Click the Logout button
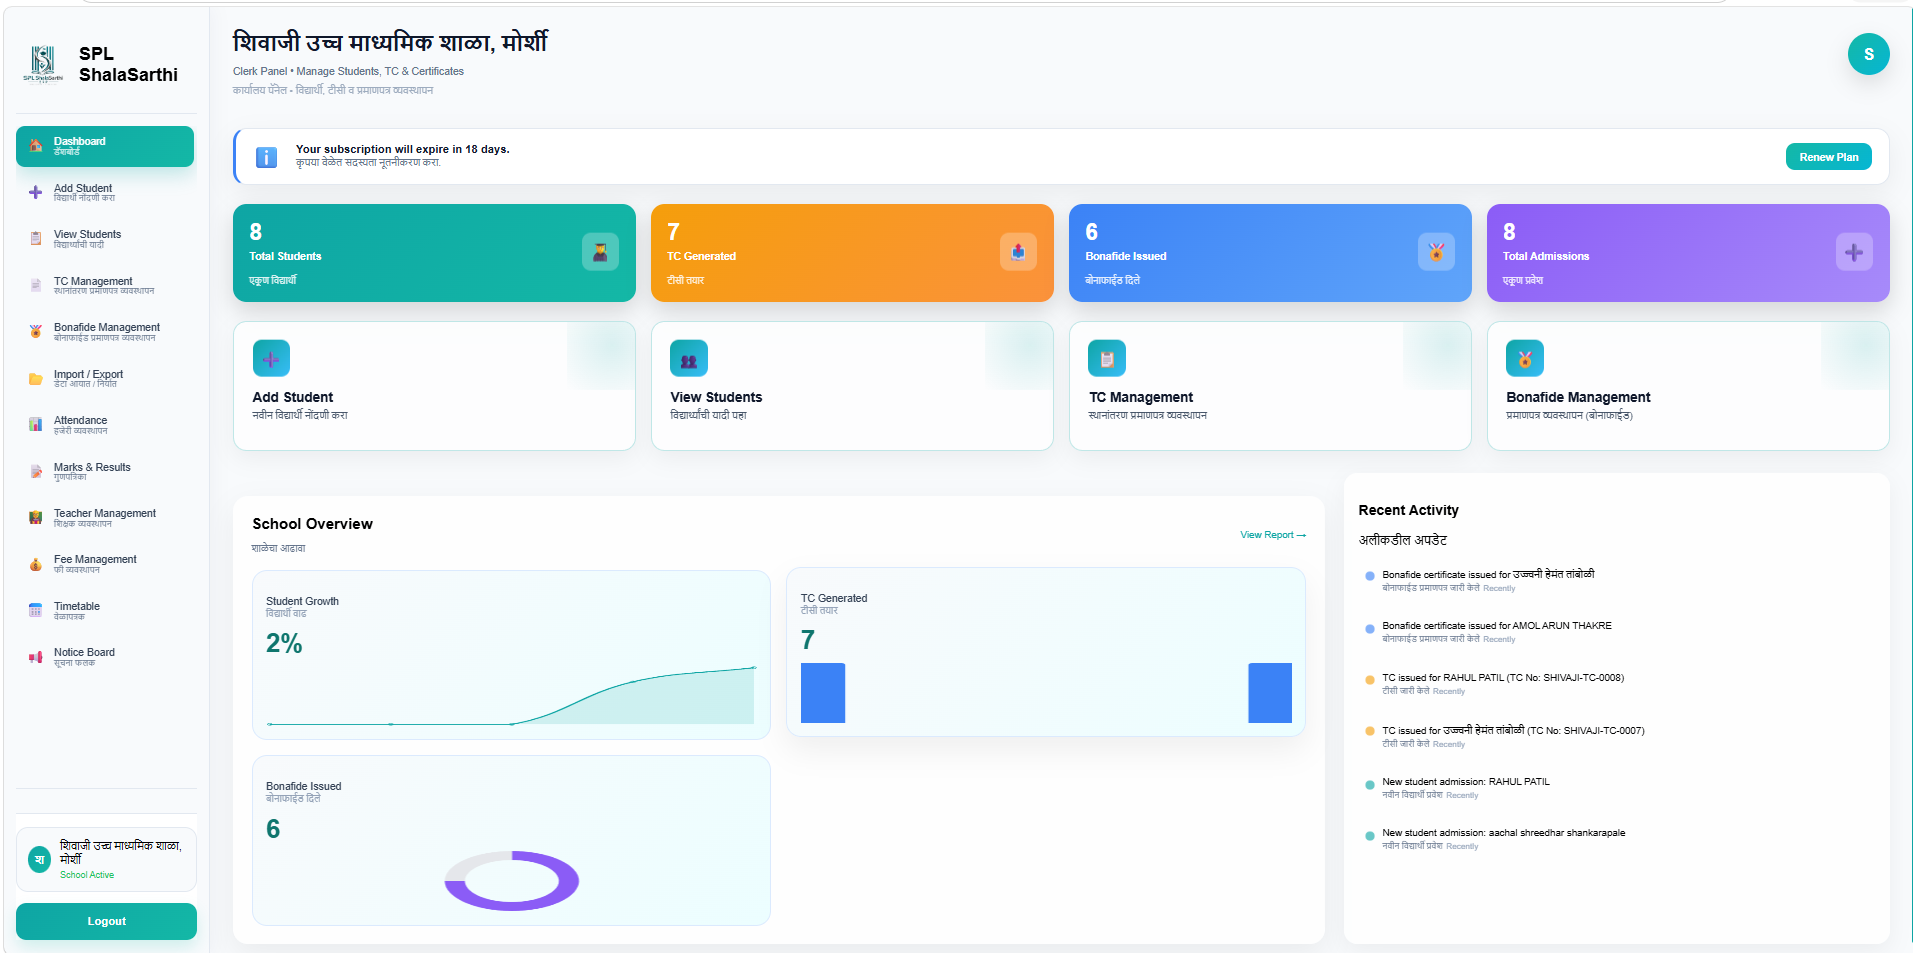Viewport: 1913px width, 953px height. pyautogui.click(x=106, y=921)
